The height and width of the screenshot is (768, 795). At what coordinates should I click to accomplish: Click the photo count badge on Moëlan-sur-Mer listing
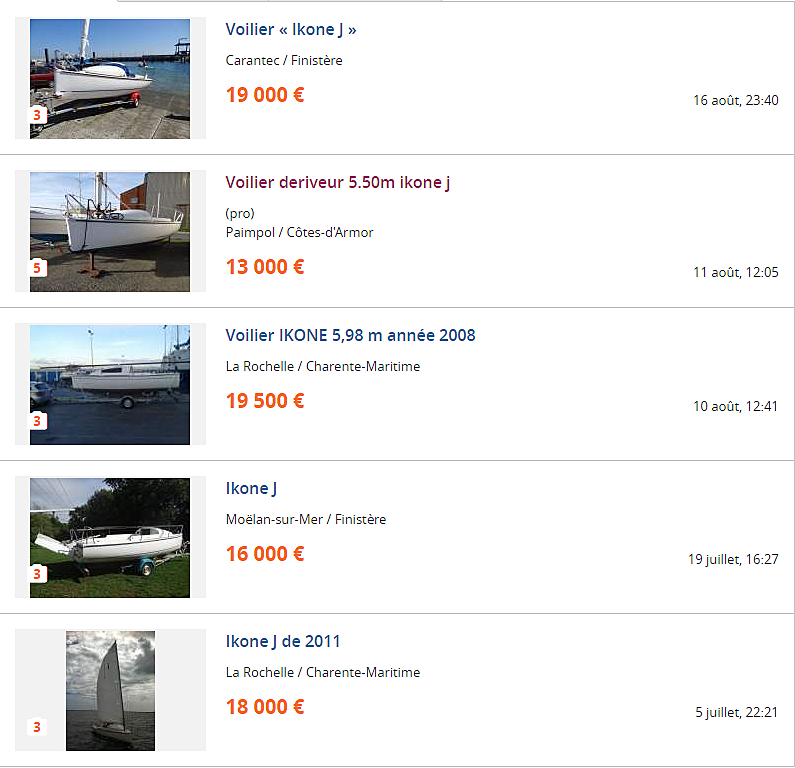[37, 574]
